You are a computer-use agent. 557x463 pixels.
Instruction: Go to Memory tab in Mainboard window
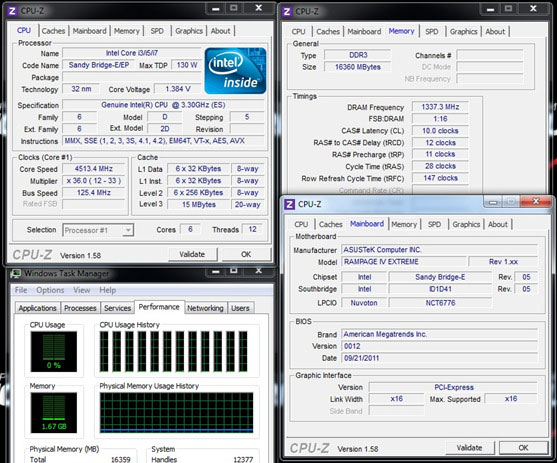(404, 224)
